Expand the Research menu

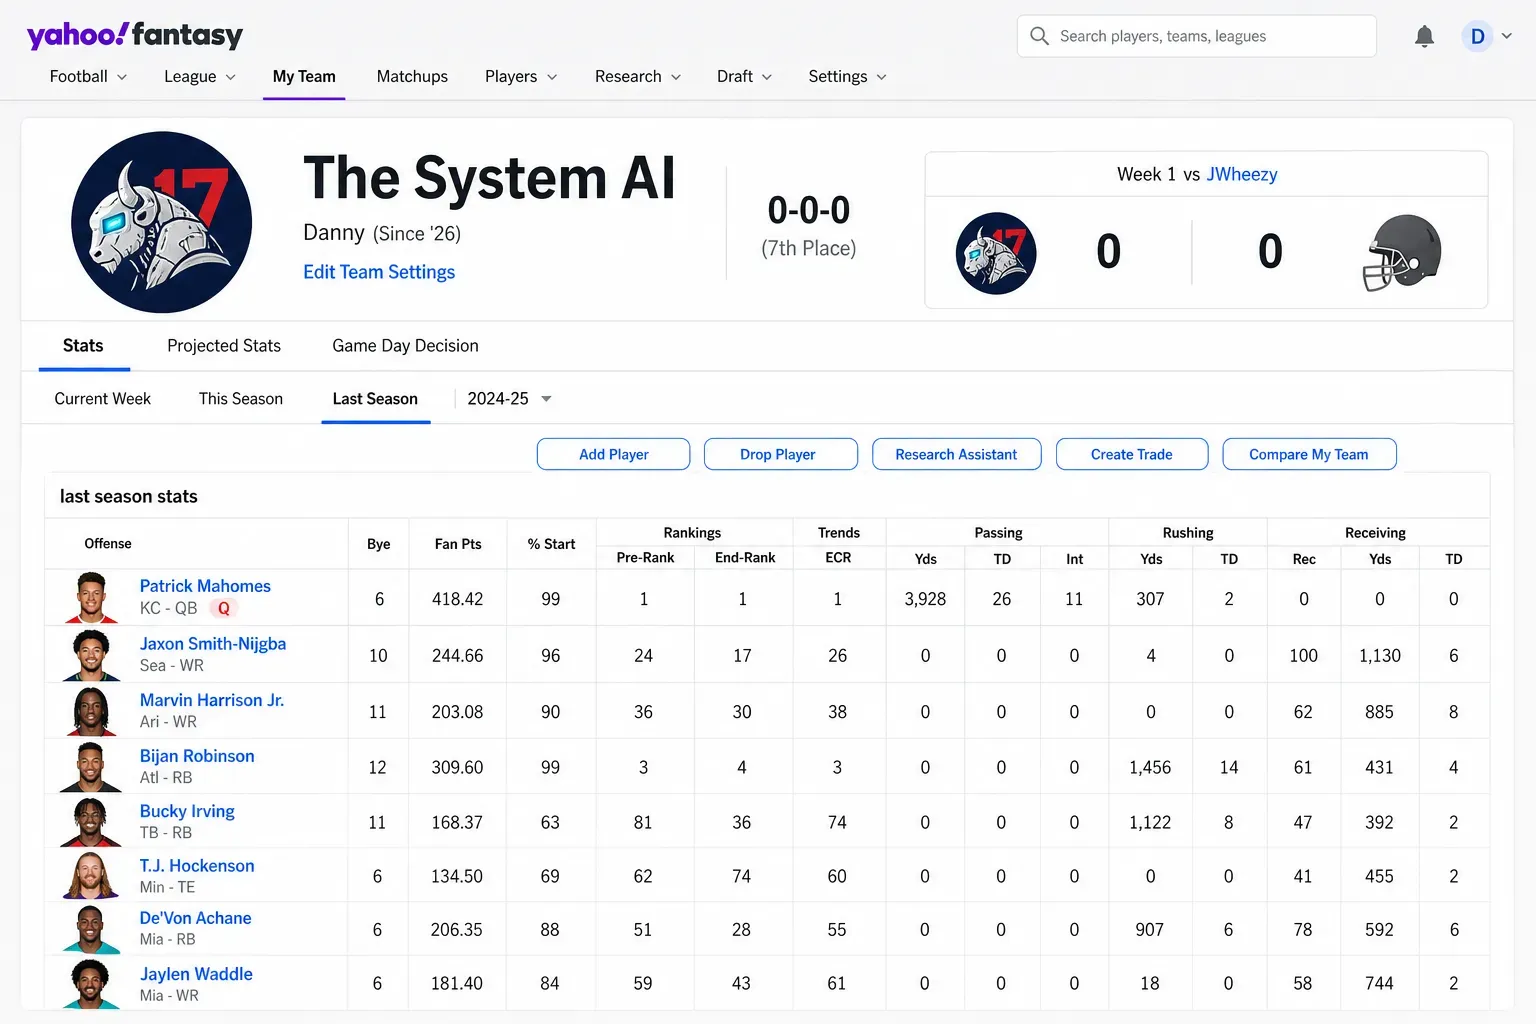click(638, 76)
